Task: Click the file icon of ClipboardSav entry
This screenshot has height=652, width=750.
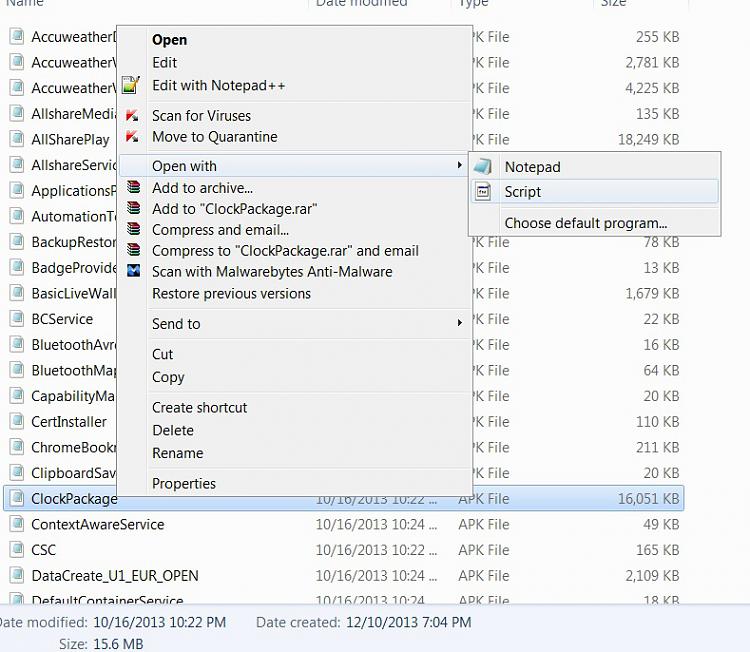Action: tap(17, 472)
